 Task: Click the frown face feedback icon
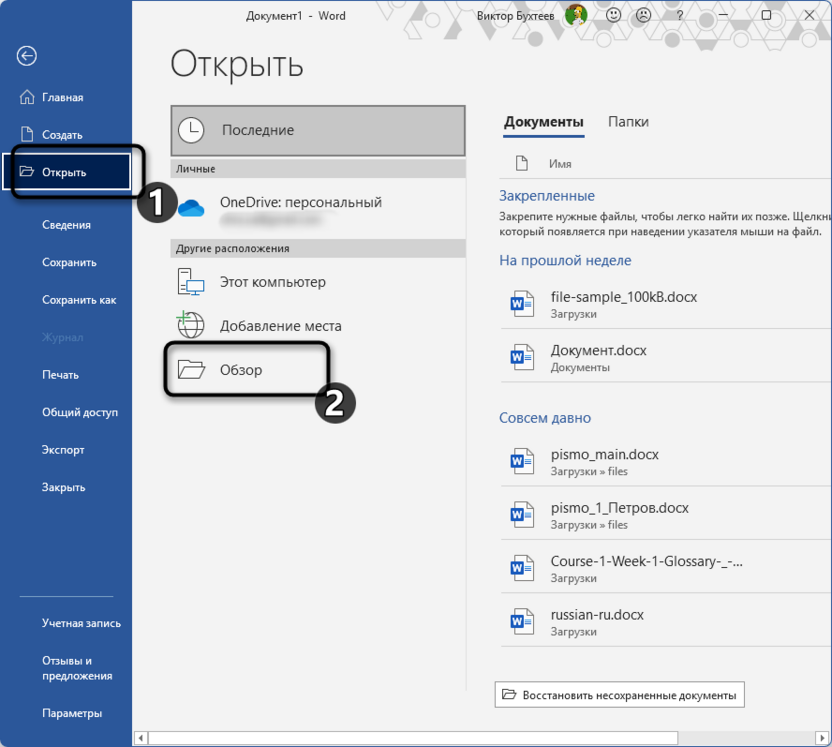(643, 15)
